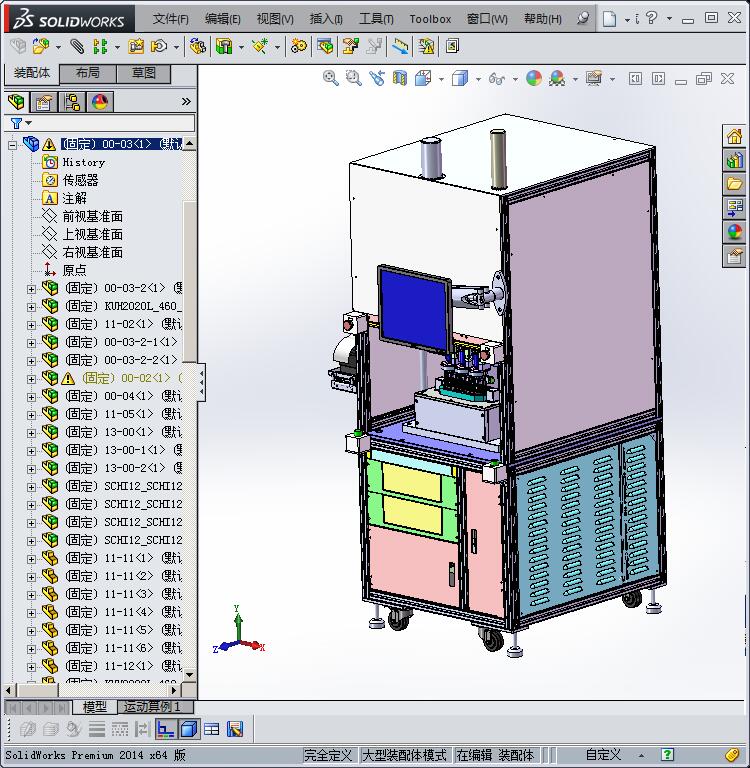This screenshot has height=768, width=750.
Task: Open Appearances icon in right task pane
Action: pyautogui.click(x=734, y=232)
